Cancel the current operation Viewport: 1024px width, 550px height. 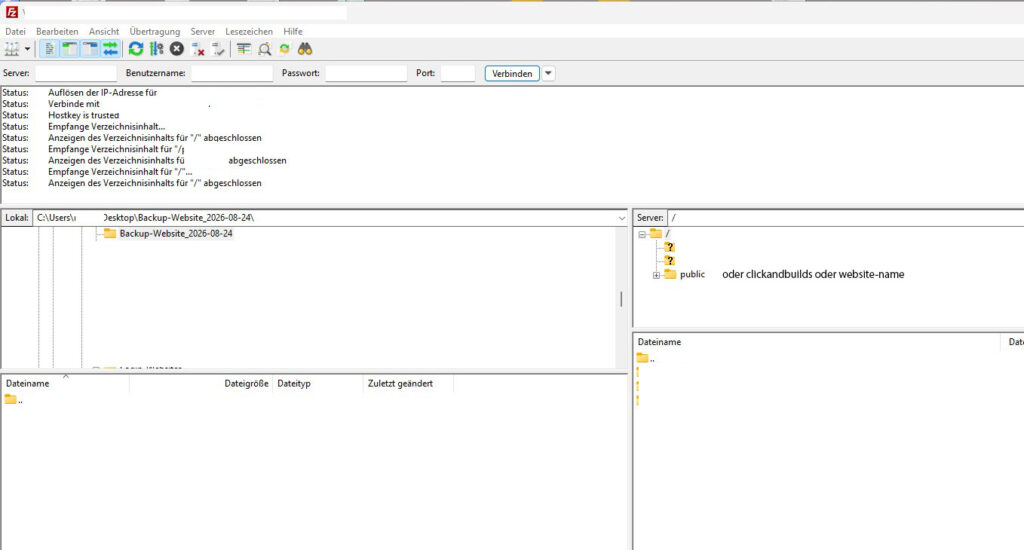click(177, 49)
